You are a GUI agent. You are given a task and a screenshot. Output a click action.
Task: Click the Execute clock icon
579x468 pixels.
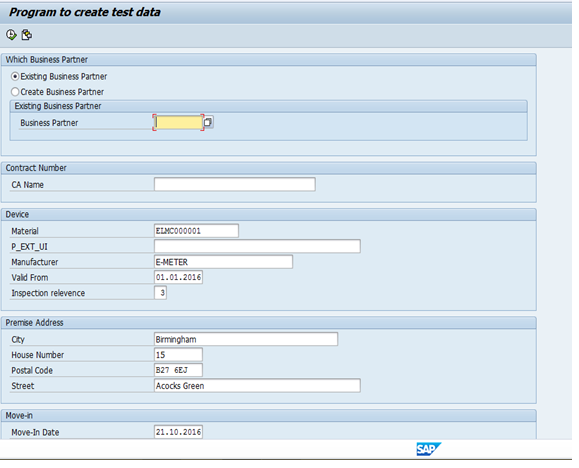(11, 35)
